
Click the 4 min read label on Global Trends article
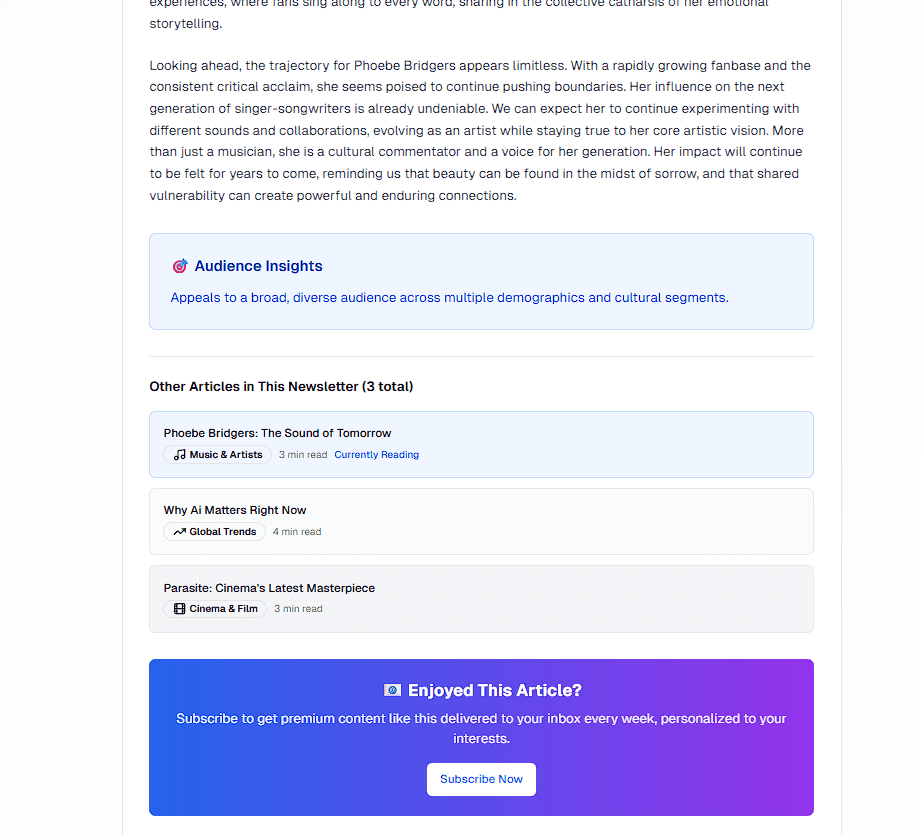coord(296,531)
